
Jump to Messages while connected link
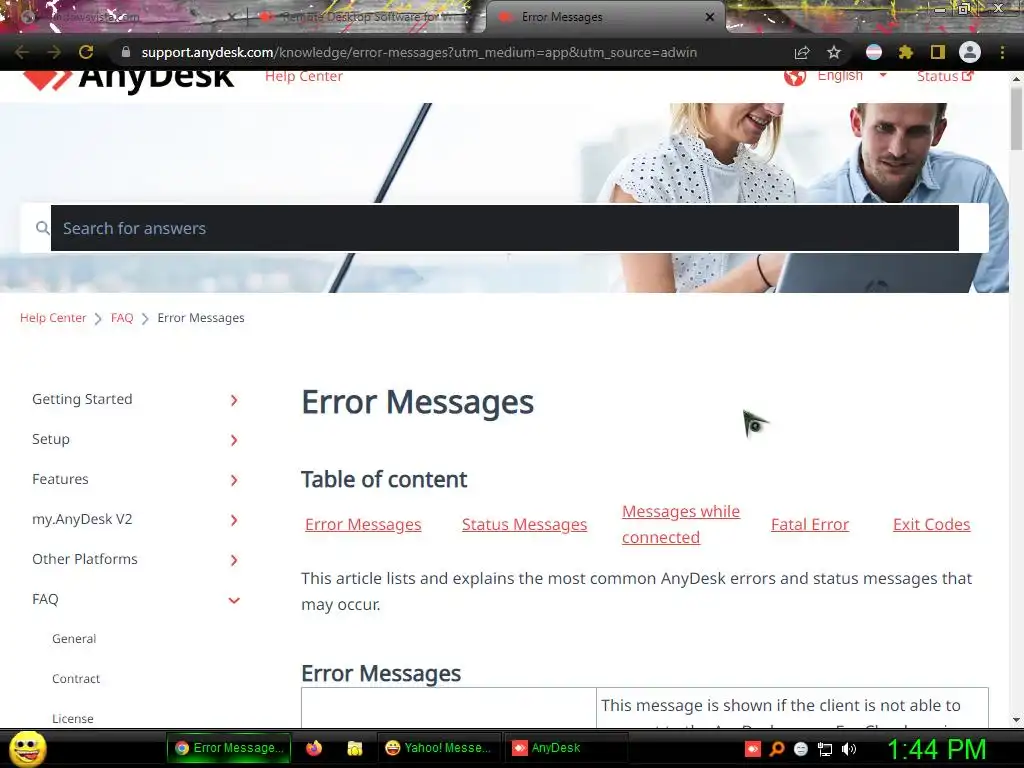680,524
